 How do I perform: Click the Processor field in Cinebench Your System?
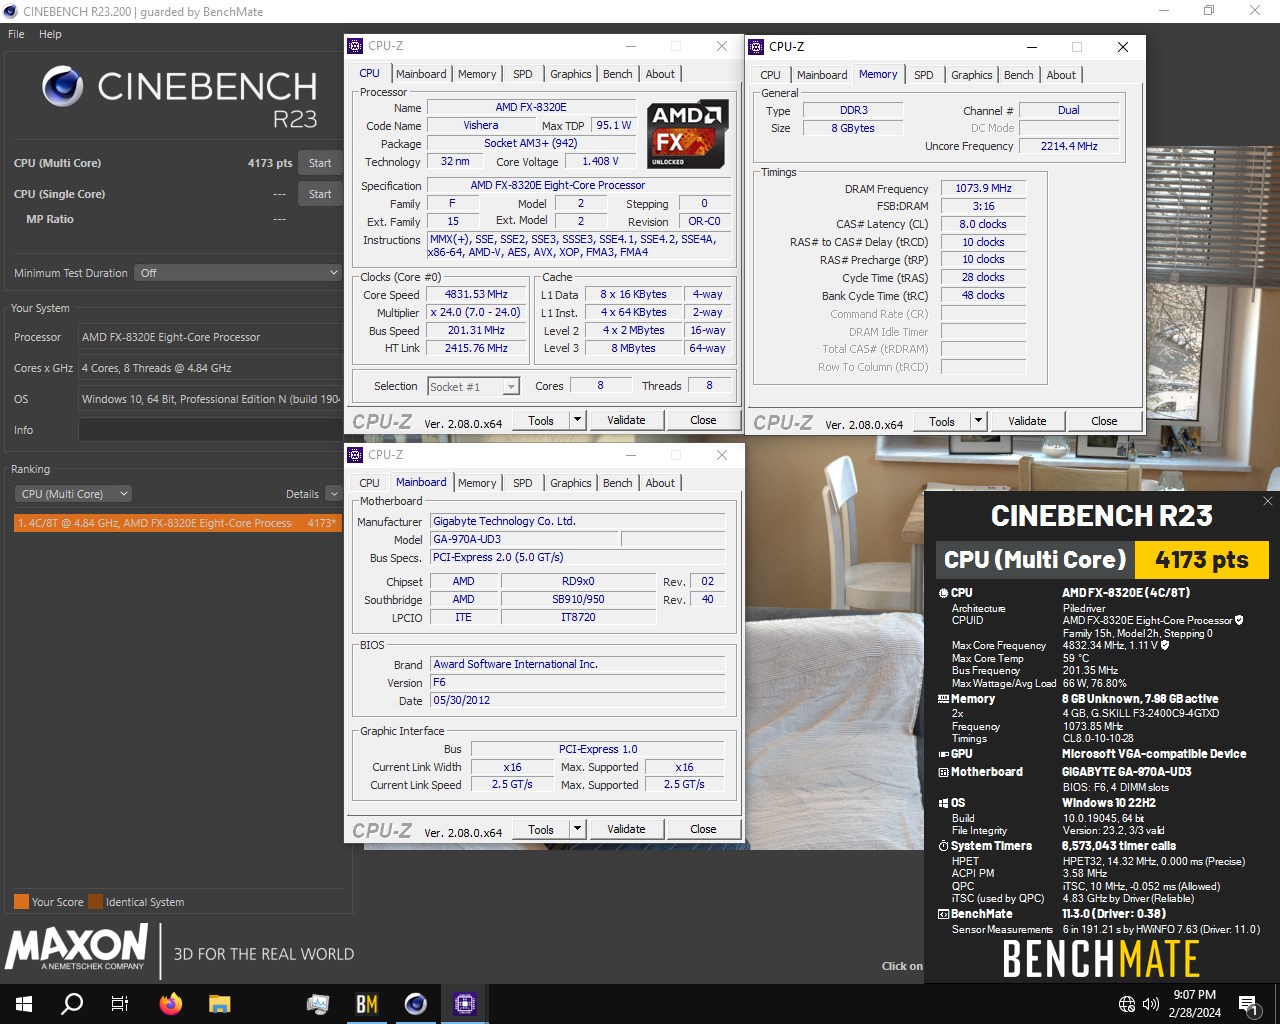coord(210,337)
